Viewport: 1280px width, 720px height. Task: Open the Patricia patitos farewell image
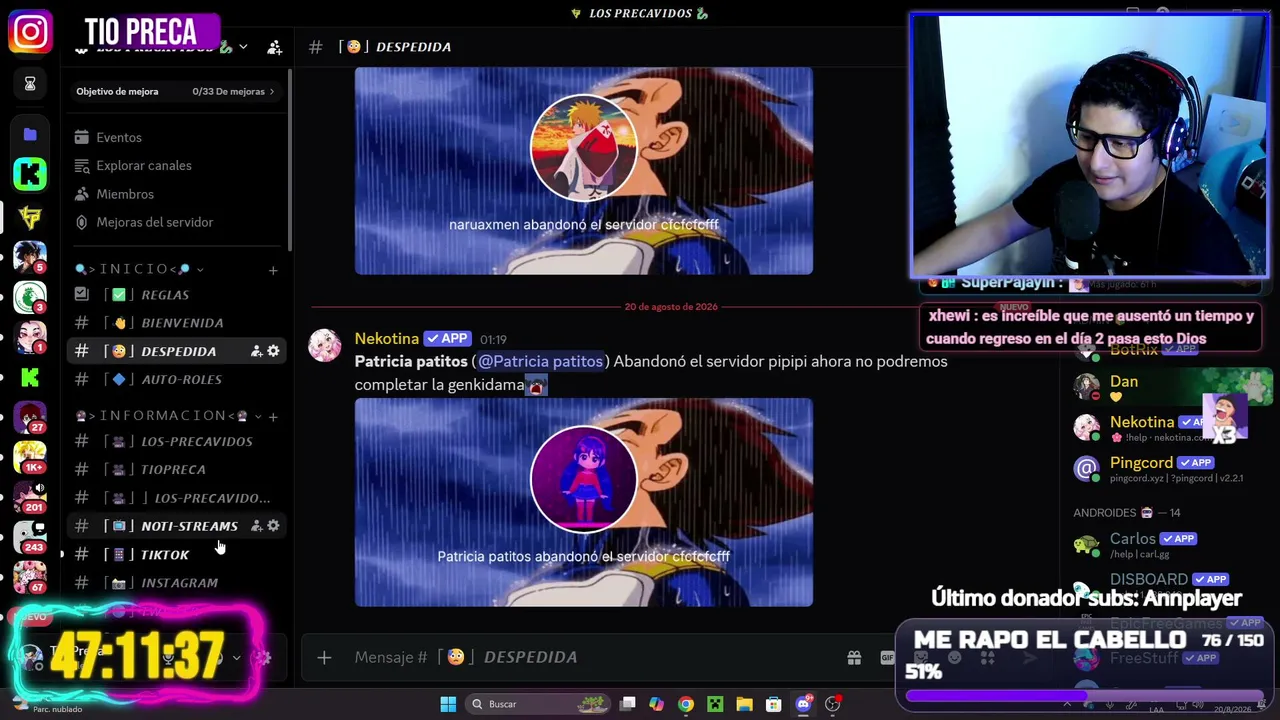(584, 502)
